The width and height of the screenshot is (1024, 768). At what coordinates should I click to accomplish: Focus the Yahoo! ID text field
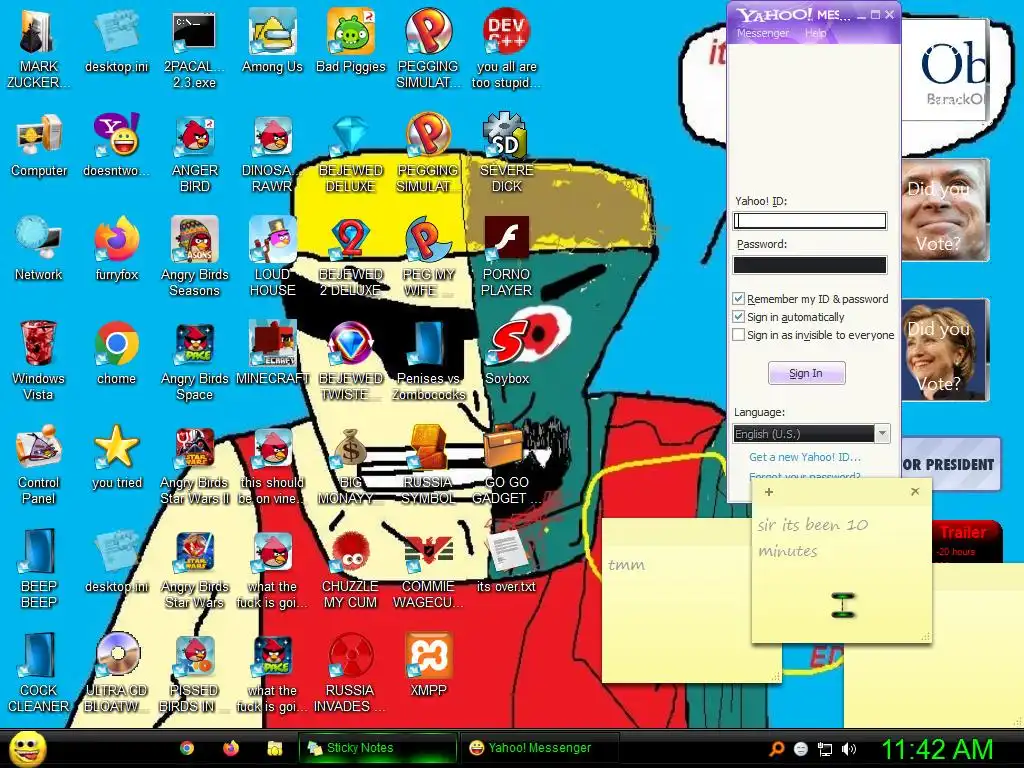click(810, 221)
